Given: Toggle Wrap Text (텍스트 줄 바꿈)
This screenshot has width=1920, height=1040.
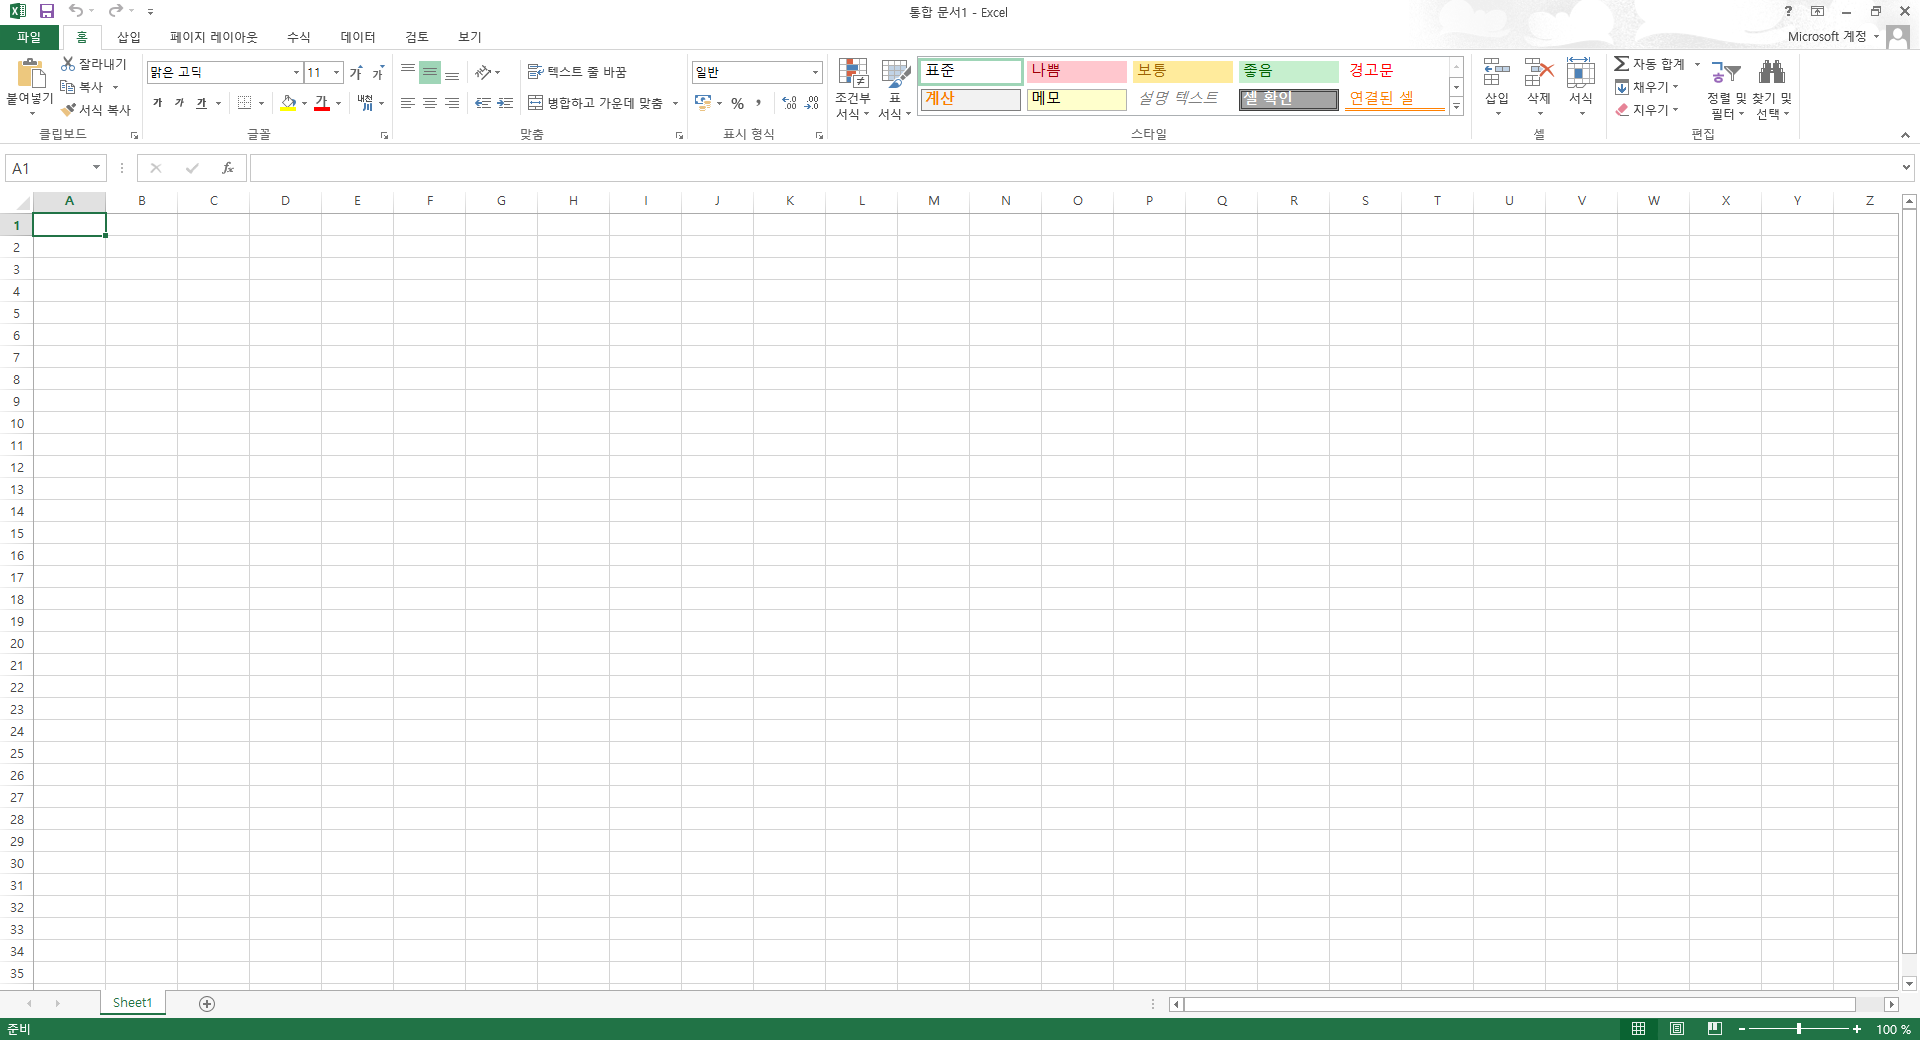Looking at the screenshot, I should click(x=576, y=72).
